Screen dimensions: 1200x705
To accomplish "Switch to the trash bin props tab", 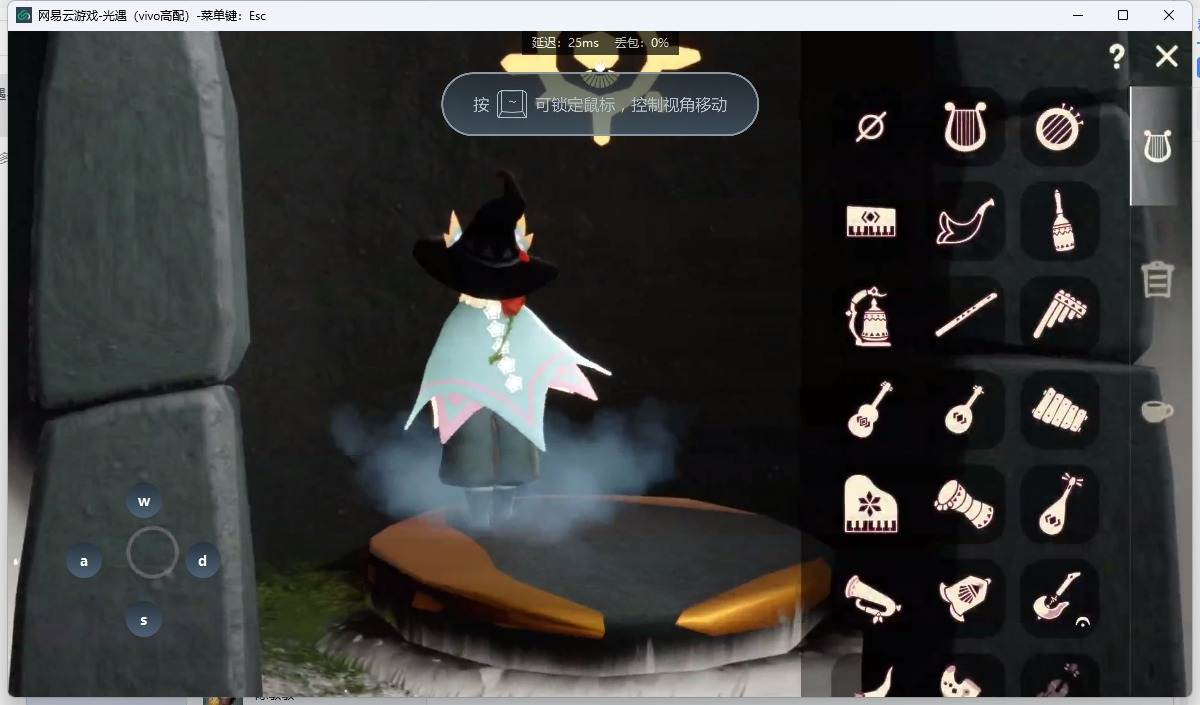I will point(1157,279).
